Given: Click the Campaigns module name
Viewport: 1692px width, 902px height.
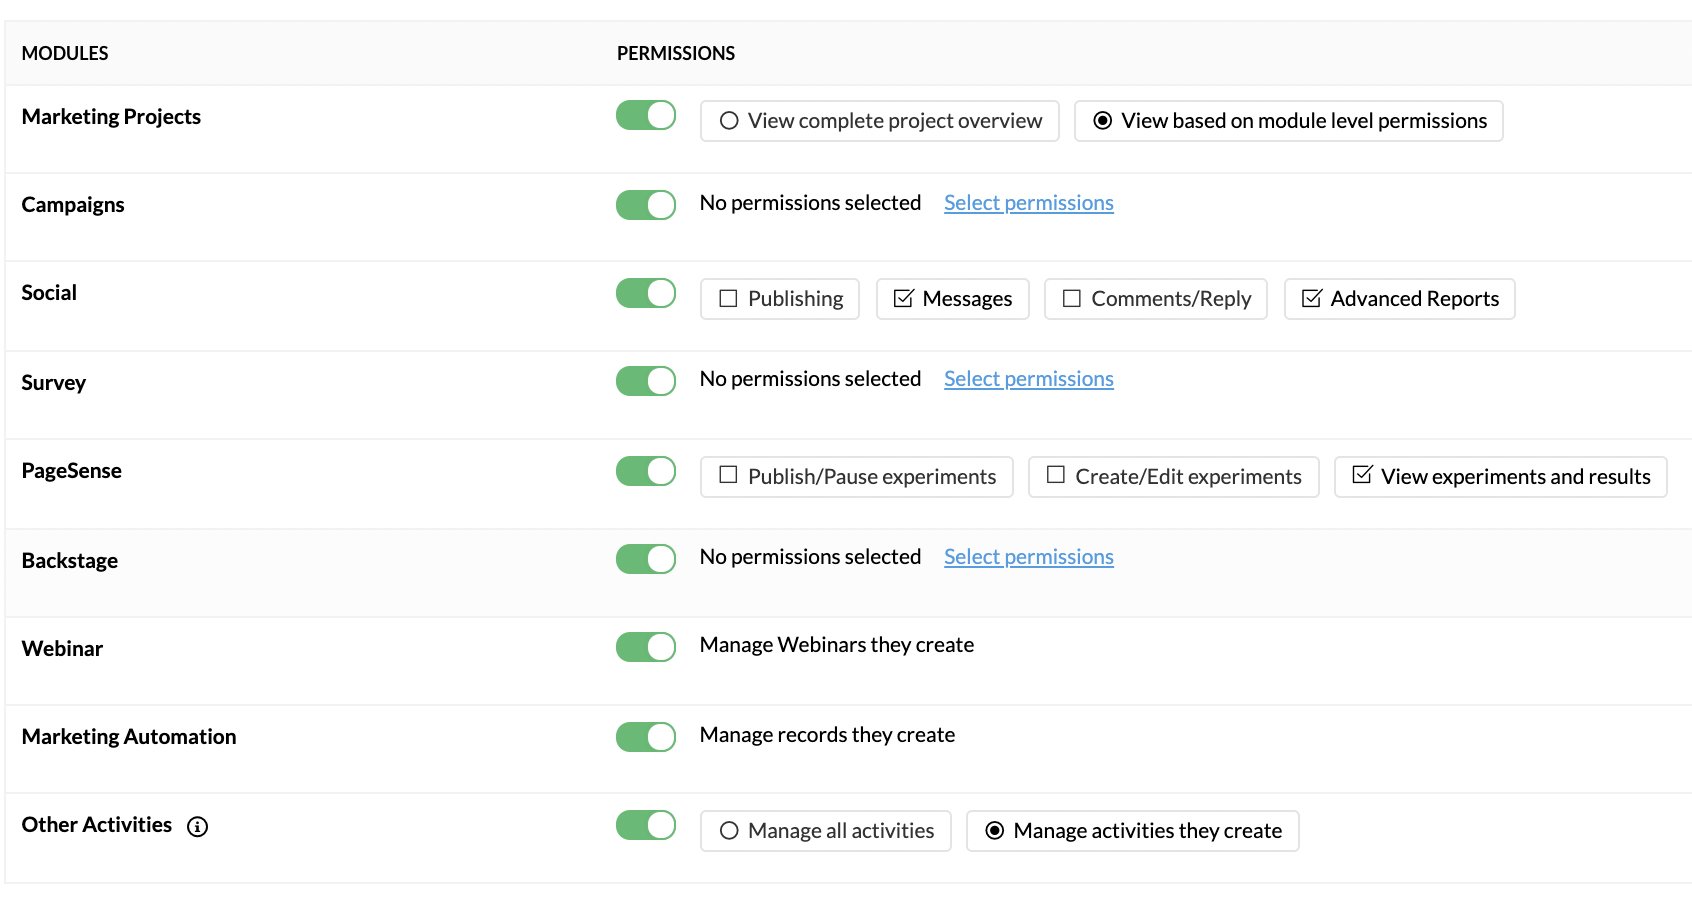Looking at the screenshot, I should 73,205.
